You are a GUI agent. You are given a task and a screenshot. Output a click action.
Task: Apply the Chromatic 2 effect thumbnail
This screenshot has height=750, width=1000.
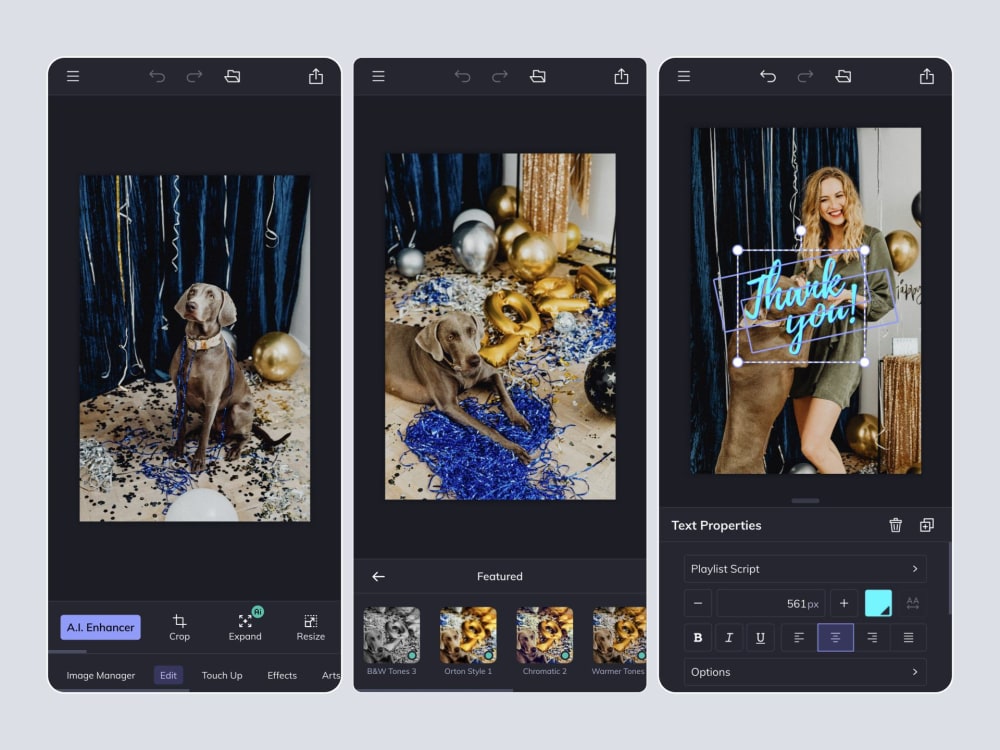click(545, 635)
